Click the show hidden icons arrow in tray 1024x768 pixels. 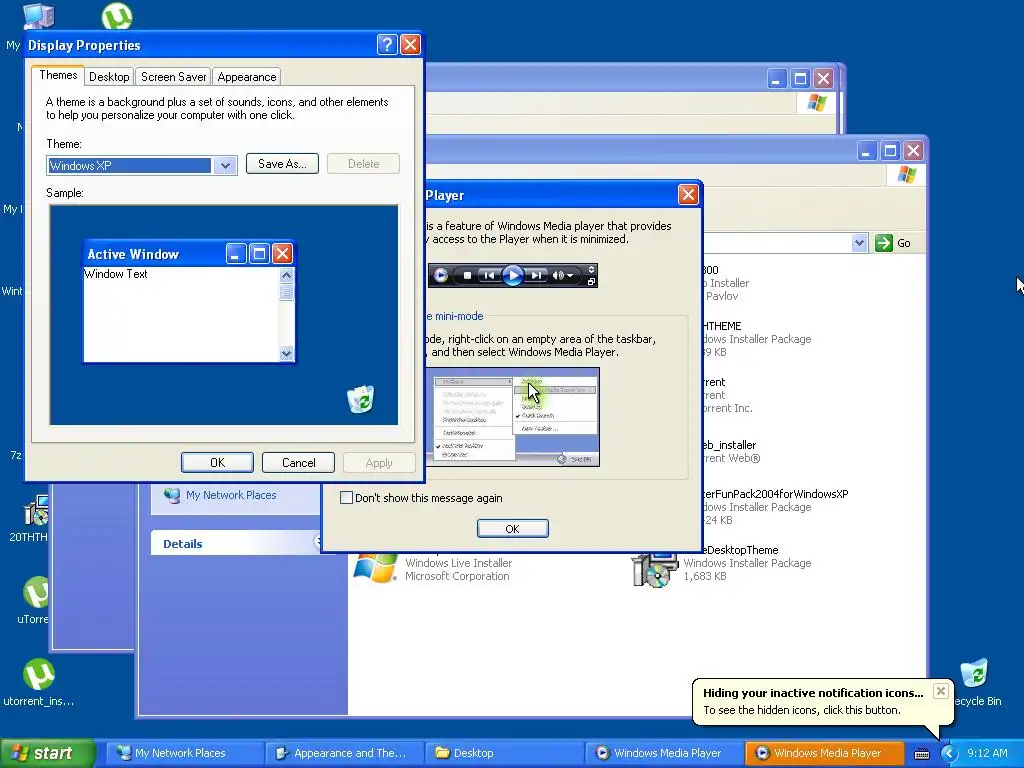pyautogui.click(x=948, y=754)
